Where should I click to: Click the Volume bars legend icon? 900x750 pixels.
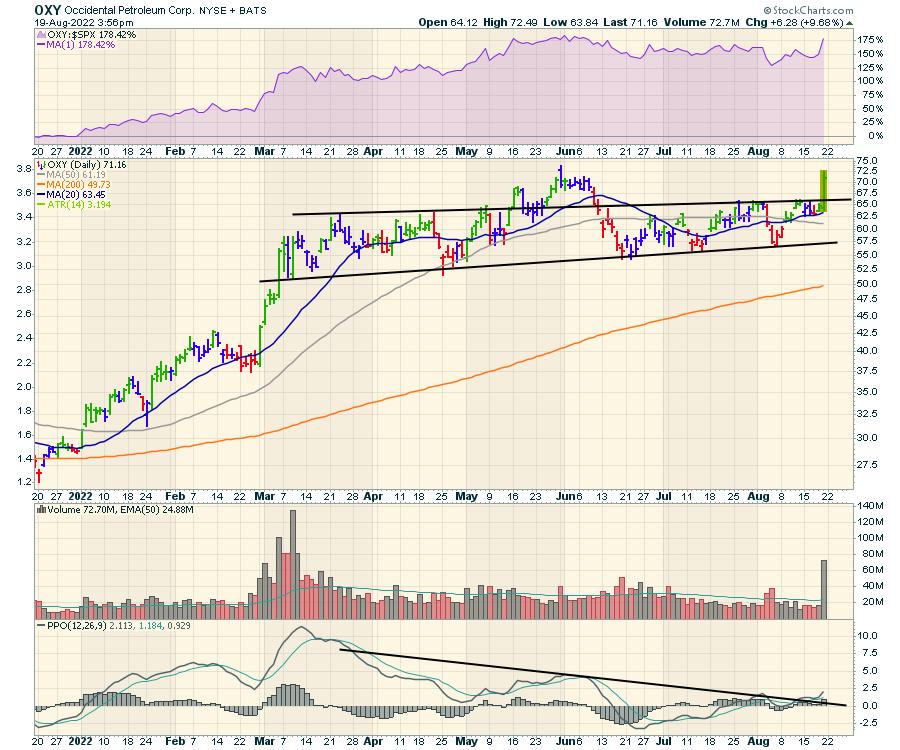pos(39,509)
